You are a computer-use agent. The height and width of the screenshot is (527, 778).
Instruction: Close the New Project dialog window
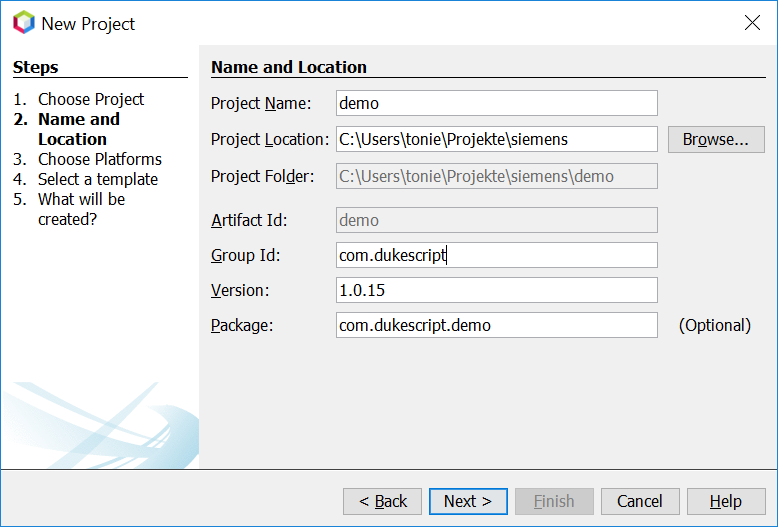click(x=752, y=23)
